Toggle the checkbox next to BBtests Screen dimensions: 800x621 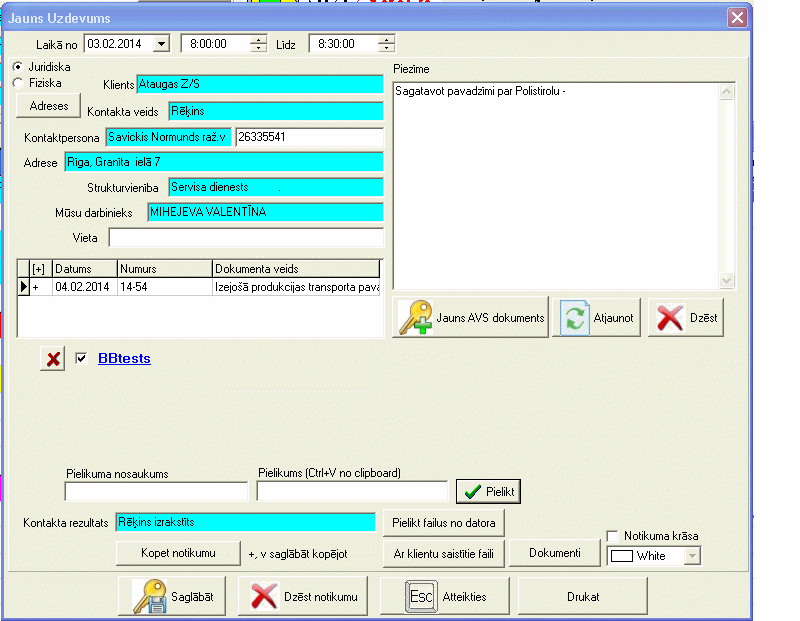81,358
